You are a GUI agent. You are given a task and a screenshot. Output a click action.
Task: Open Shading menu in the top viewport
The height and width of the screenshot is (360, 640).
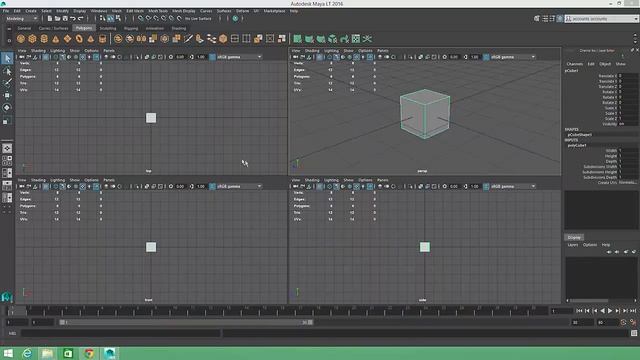pos(38,51)
